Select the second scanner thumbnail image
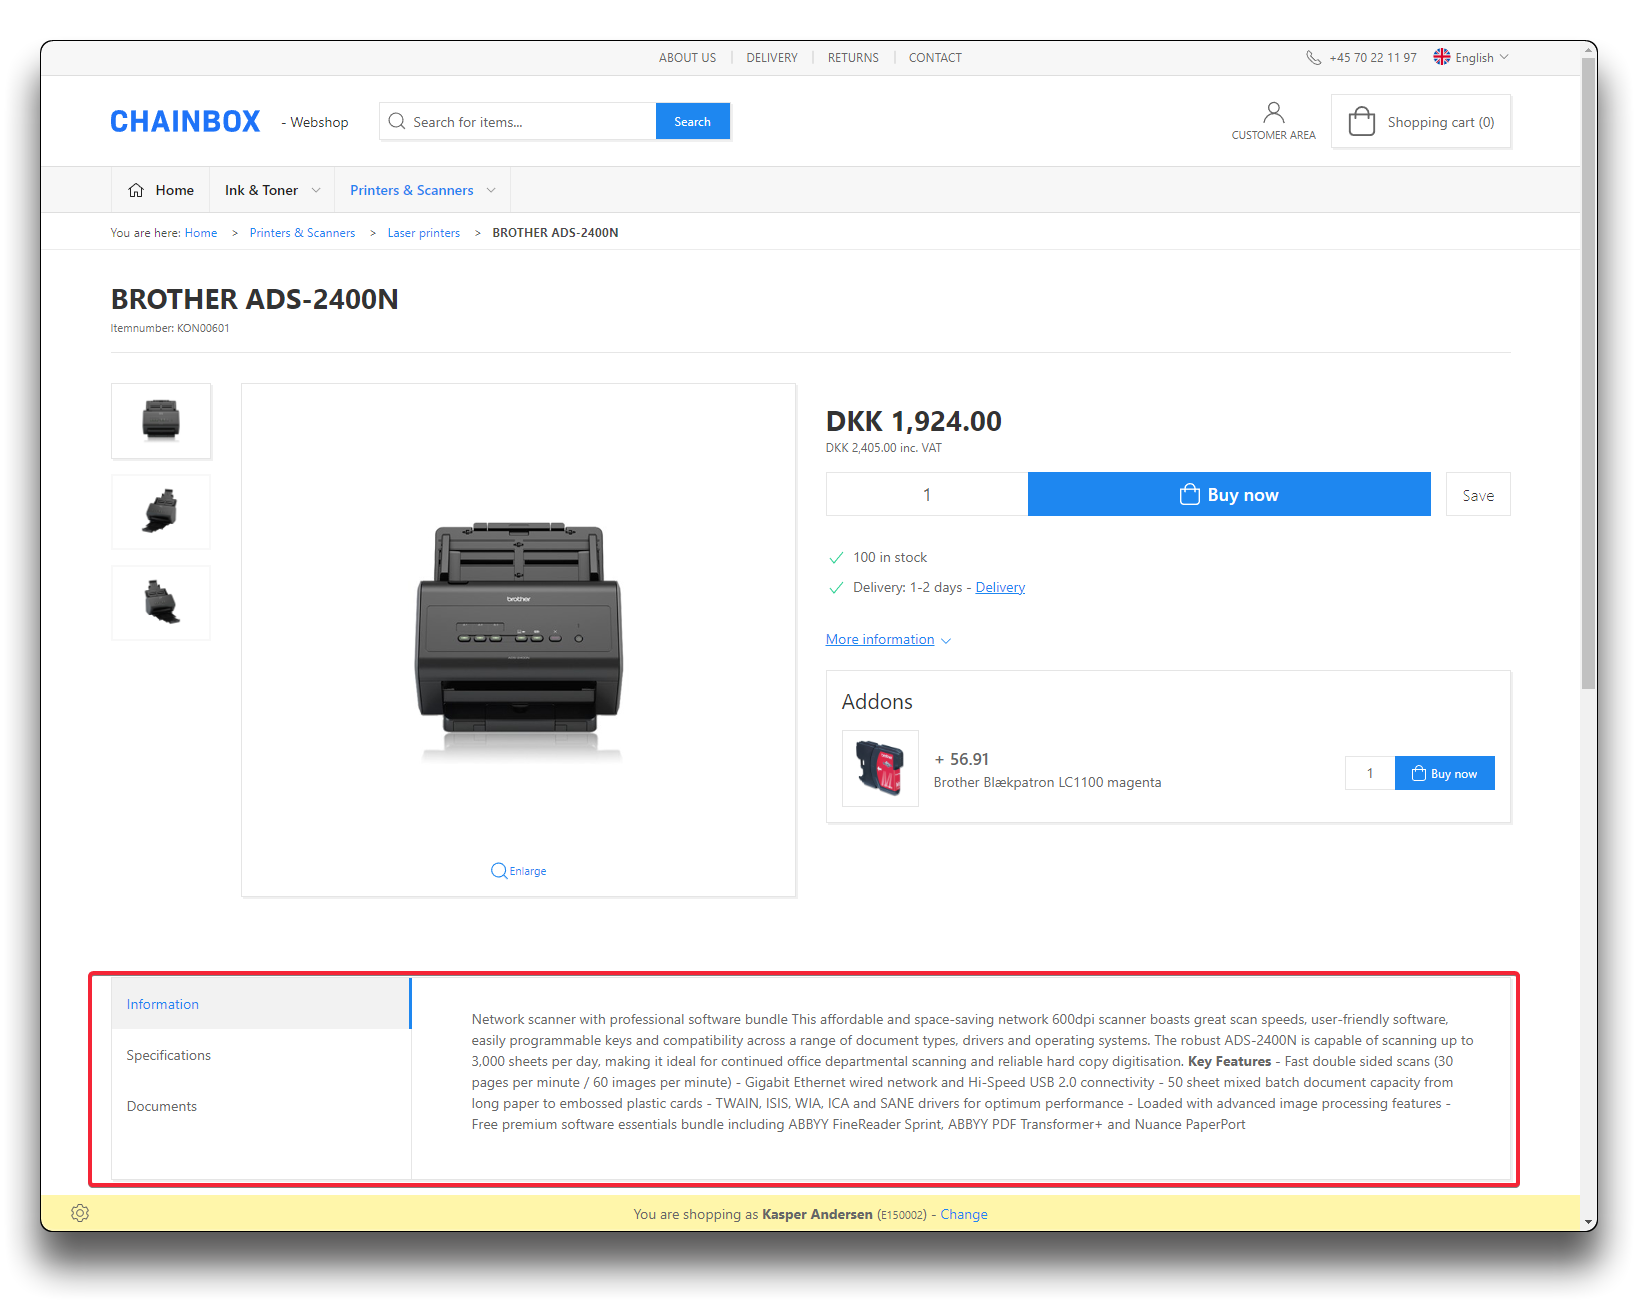The width and height of the screenshot is (1638, 1304). coord(161,512)
